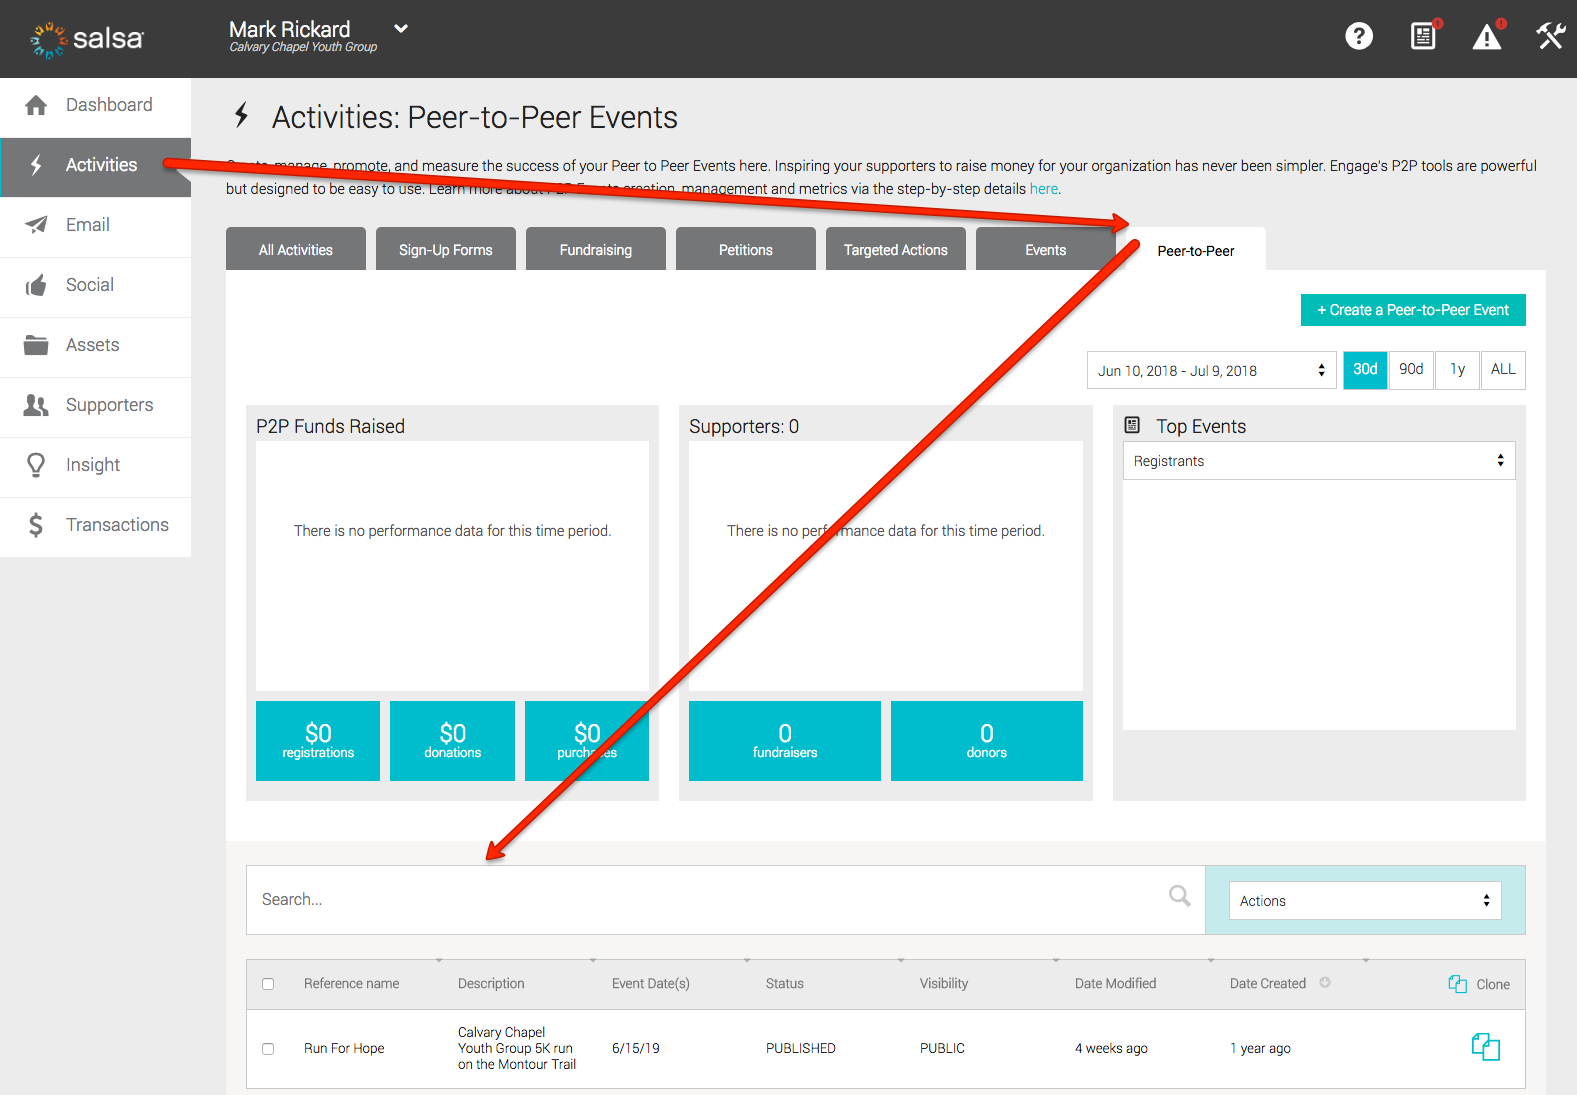This screenshot has width=1577, height=1095.
Task: Click the 0 donors tile
Action: pos(987,741)
